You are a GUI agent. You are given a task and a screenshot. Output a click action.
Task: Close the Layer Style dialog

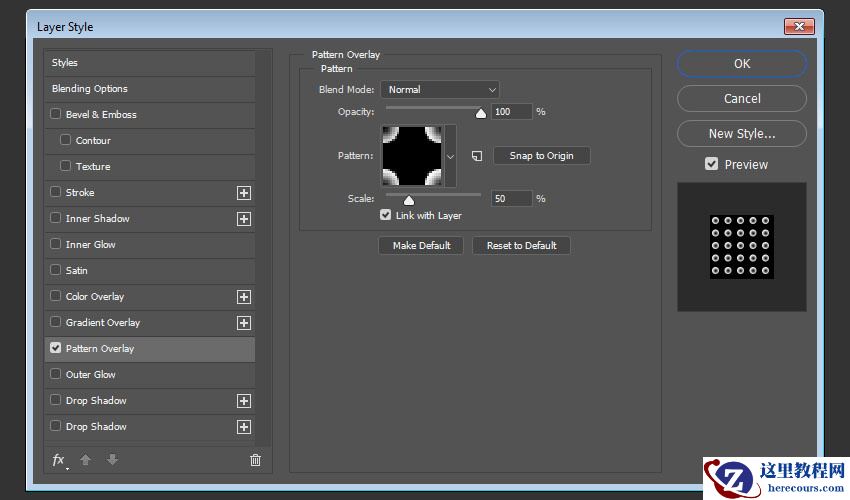[799, 26]
